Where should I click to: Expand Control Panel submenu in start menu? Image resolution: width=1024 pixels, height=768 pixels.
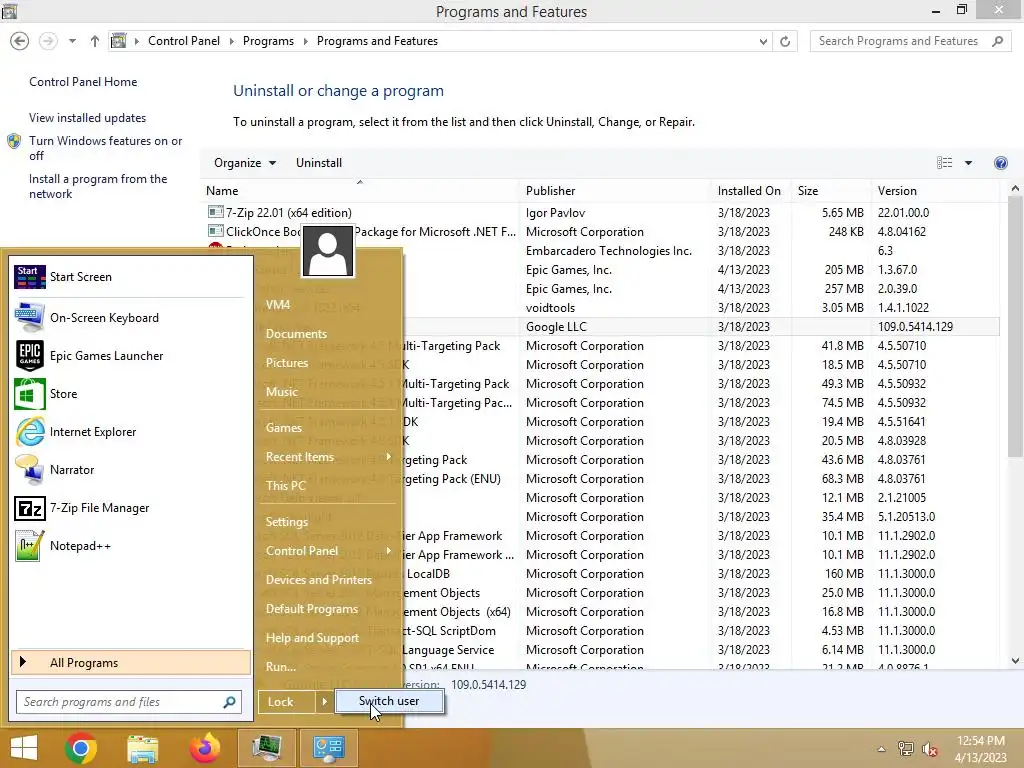(x=389, y=551)
